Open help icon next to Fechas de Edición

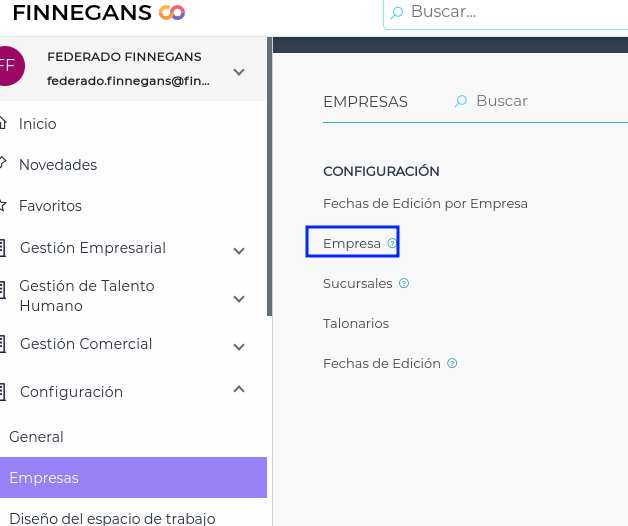point(452,364)
